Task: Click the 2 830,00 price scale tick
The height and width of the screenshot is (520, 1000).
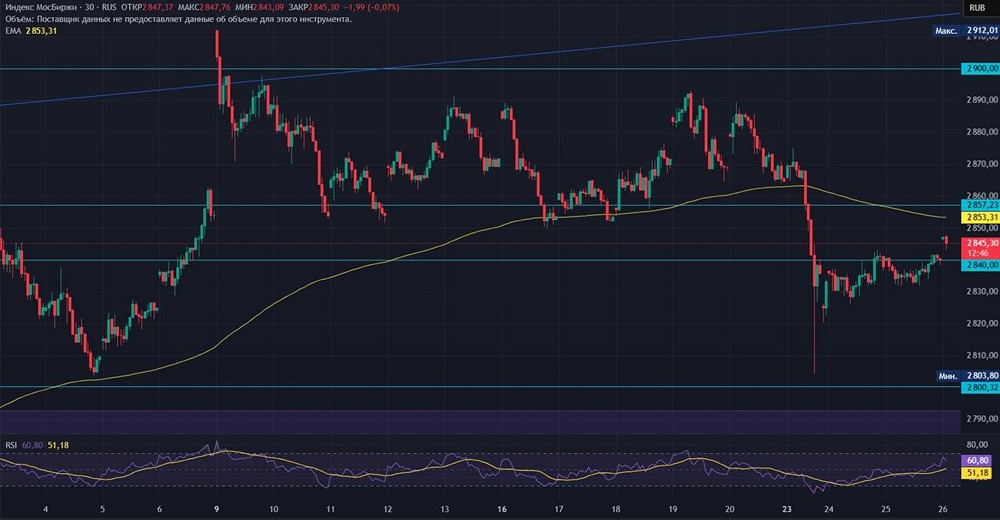Action: tap(982, 292)
